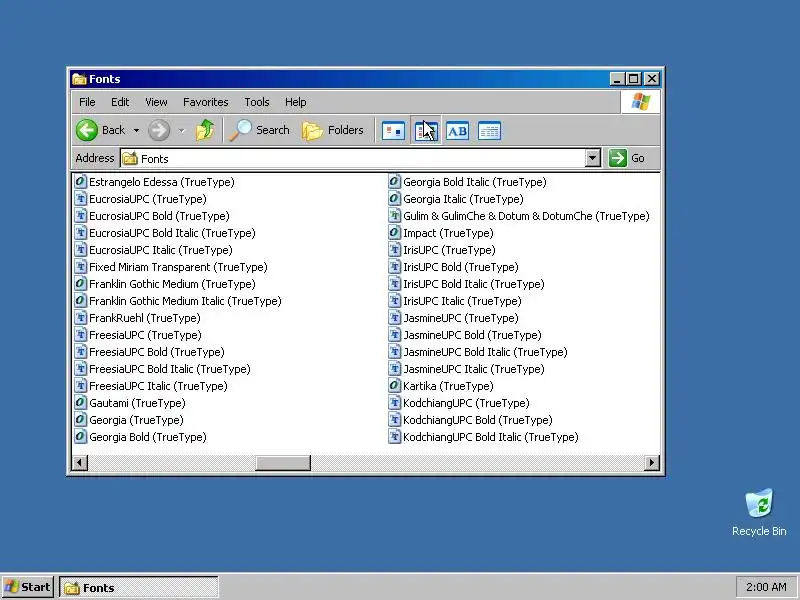This screenshot has height=600, width=800.
Task: Click horizontal scrollbar left arrow
Action: click(79, 463)
